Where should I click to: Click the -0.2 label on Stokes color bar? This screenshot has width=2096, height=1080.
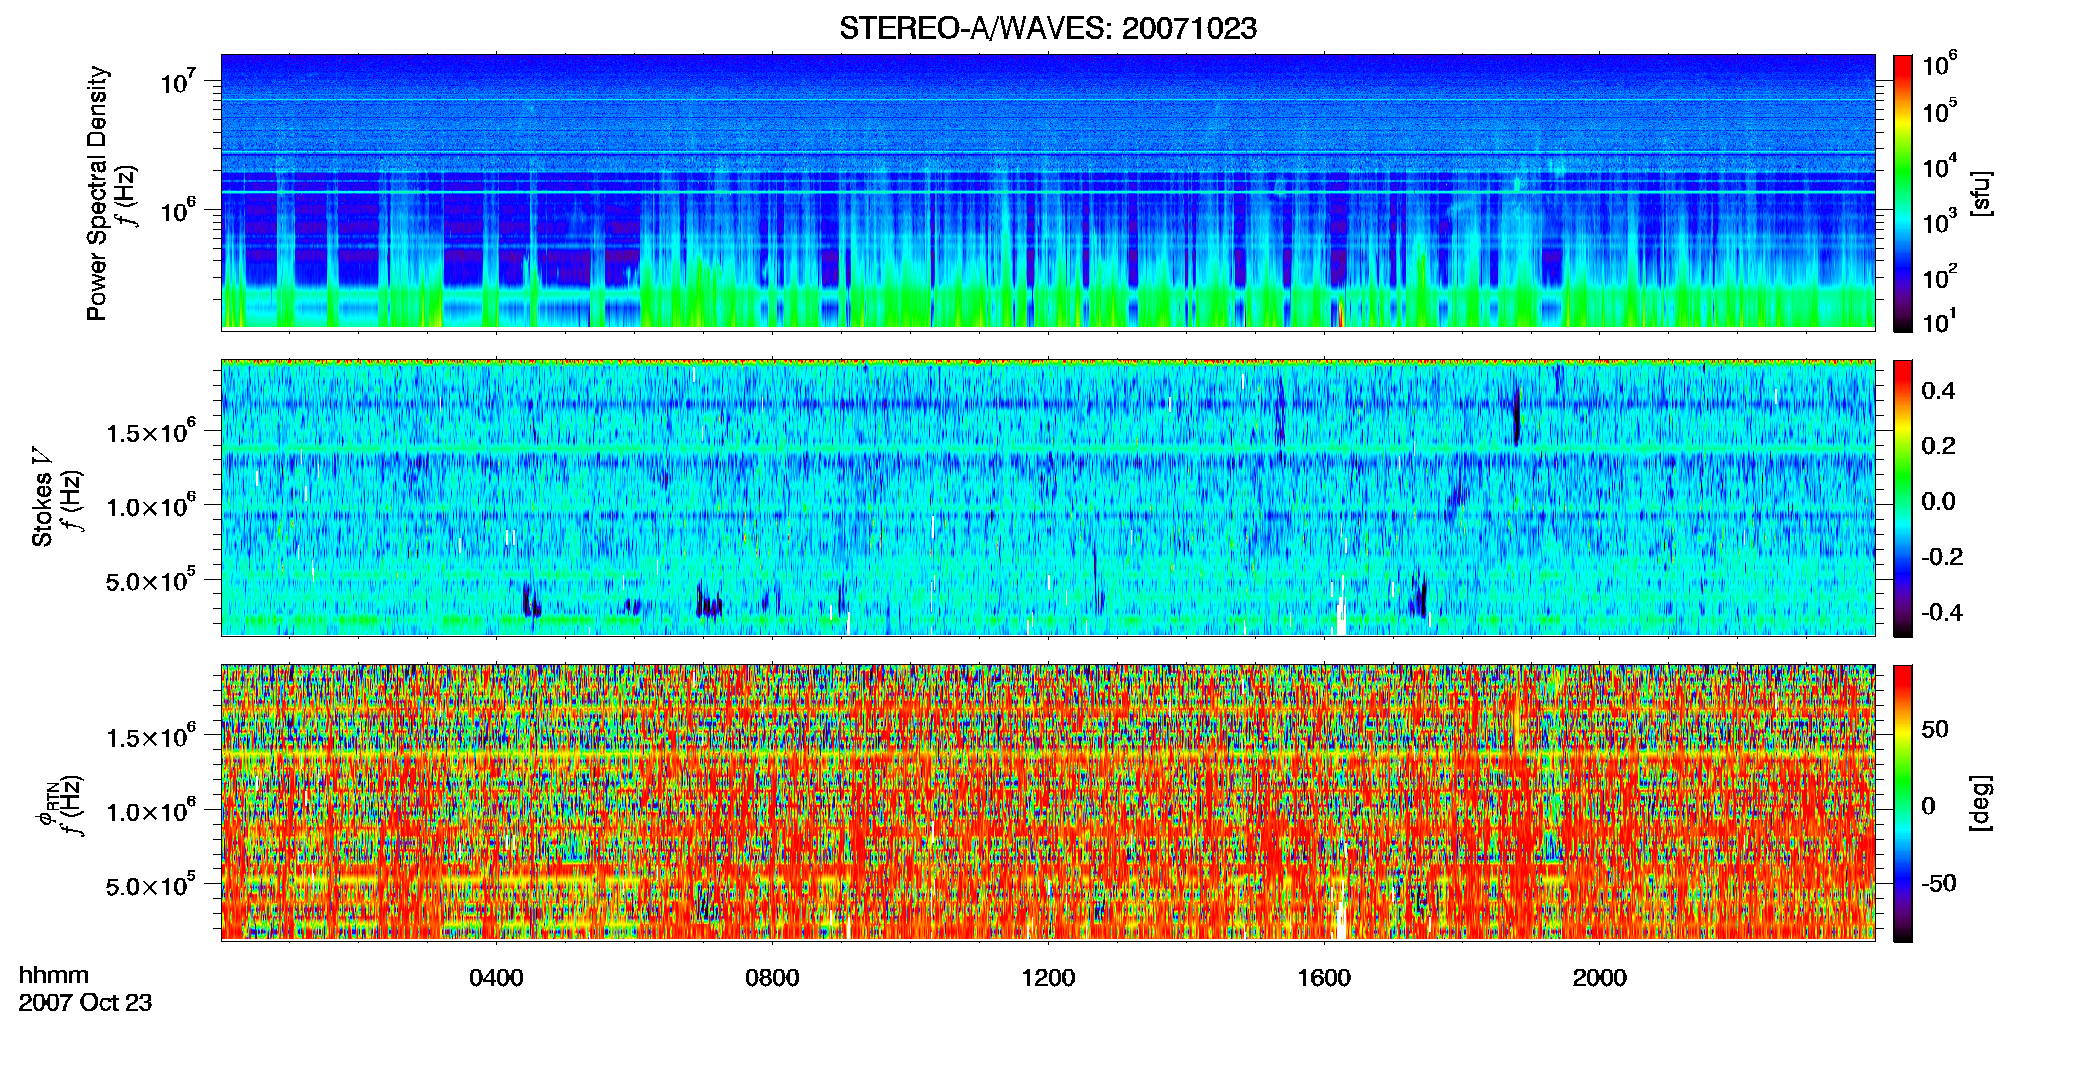tap(1942, 557)
